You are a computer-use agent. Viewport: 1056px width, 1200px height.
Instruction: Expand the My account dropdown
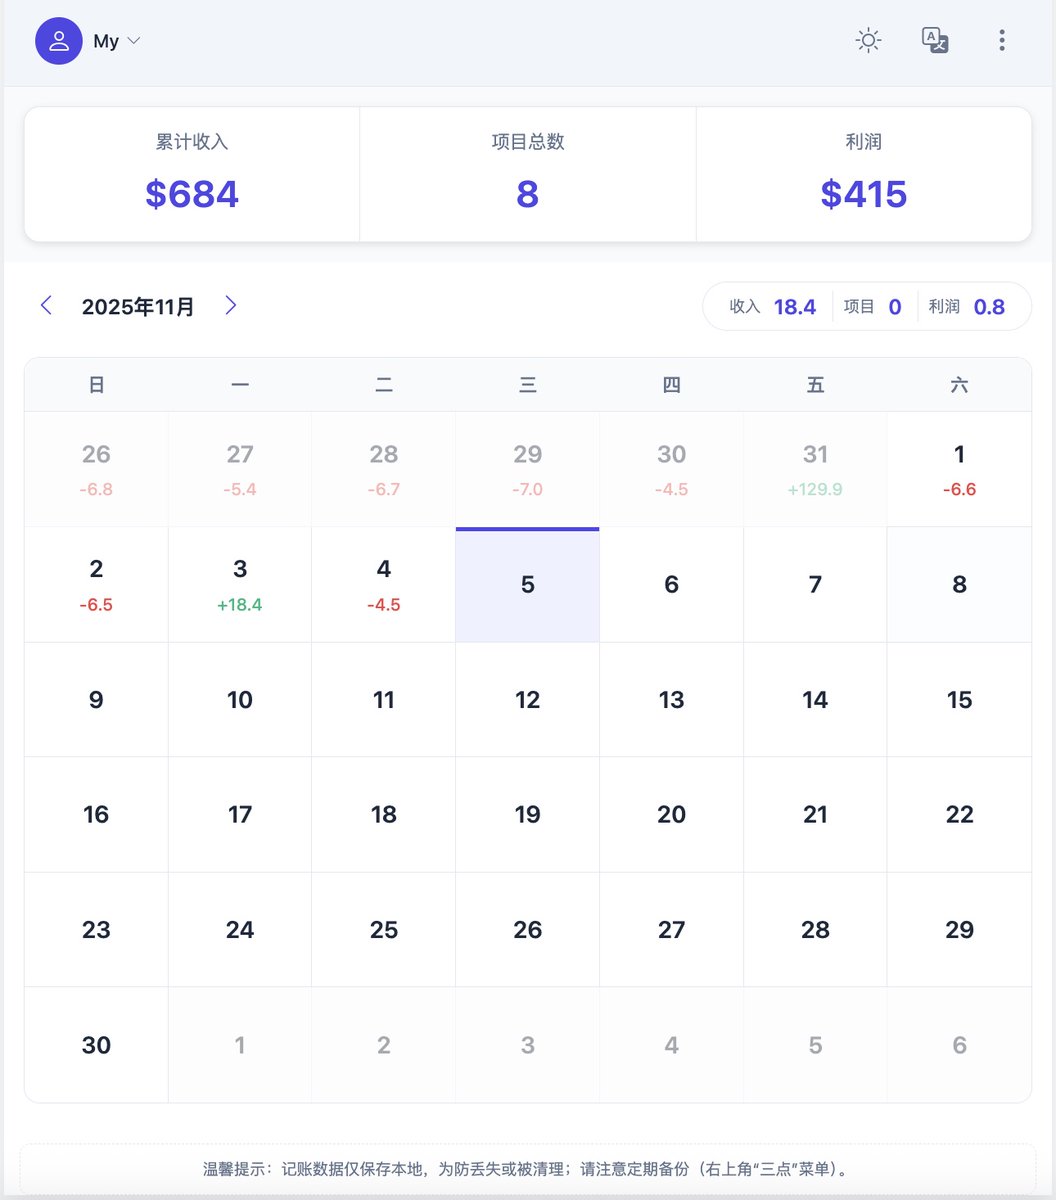(x=117, y=41)
